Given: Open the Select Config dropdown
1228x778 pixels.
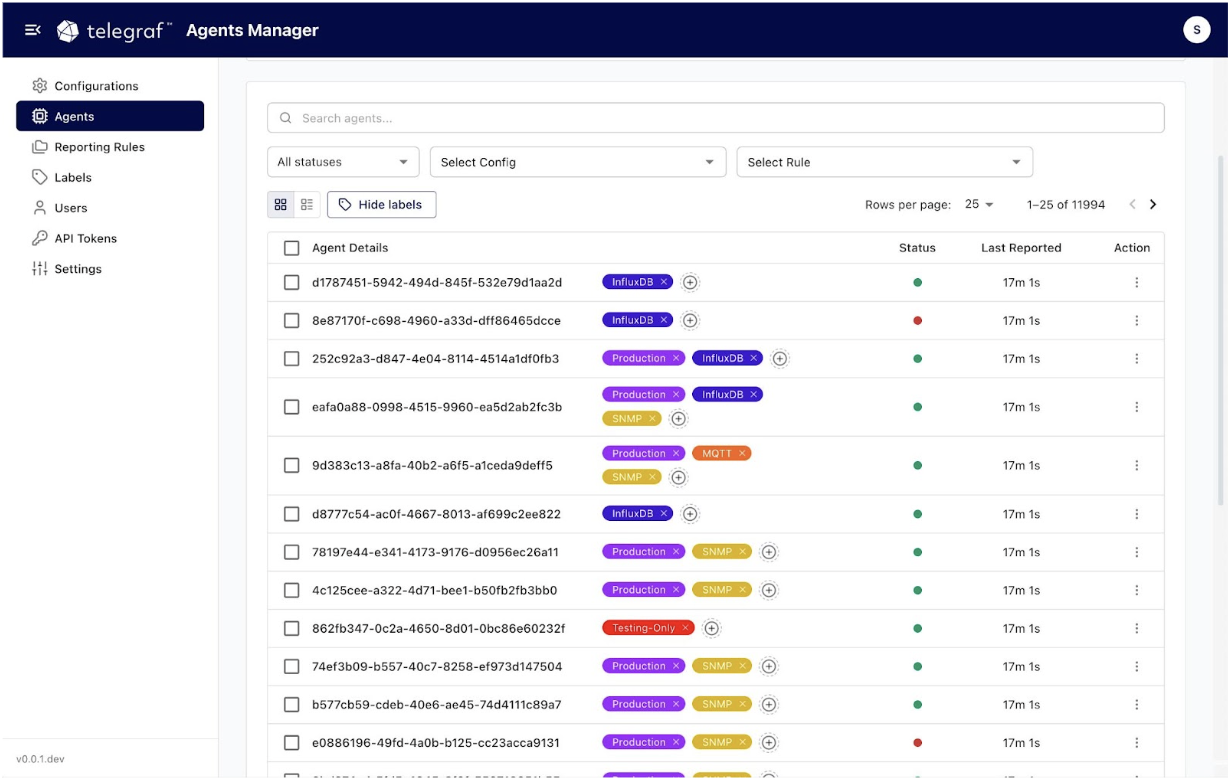Looking at the screenshot, I should point(578,162).
